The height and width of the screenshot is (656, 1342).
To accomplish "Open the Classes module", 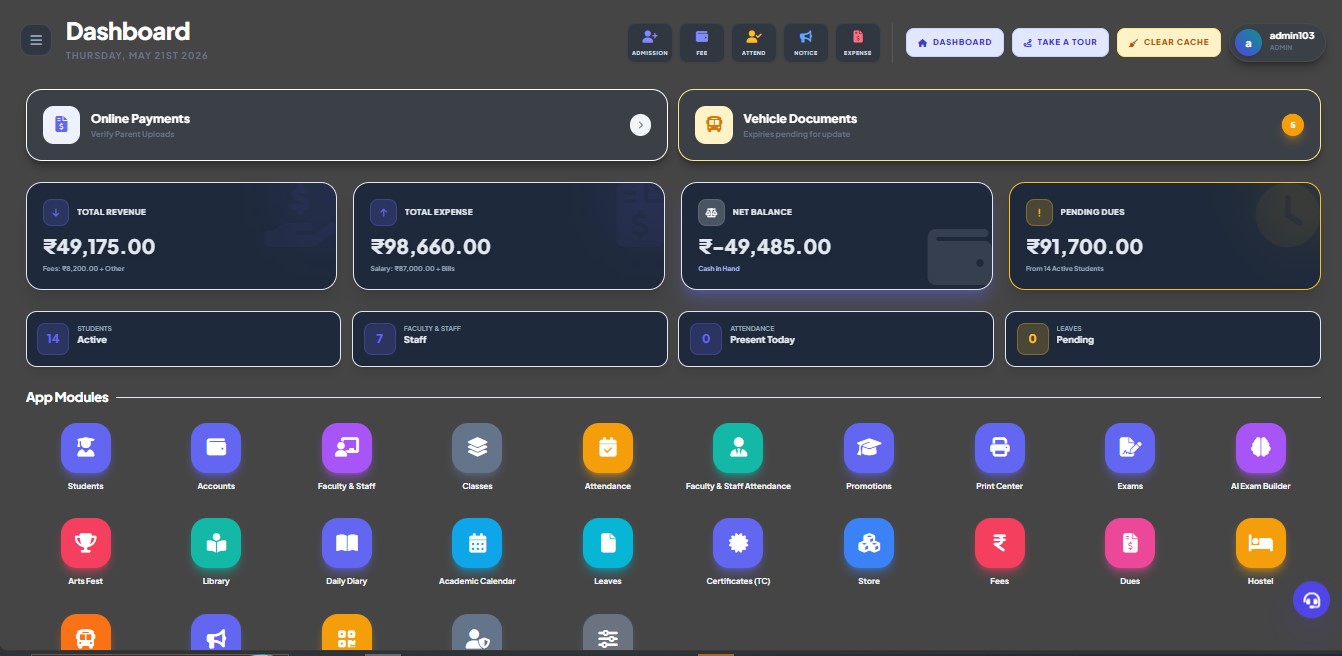I will pyautogui.click(x=477, y=448).
